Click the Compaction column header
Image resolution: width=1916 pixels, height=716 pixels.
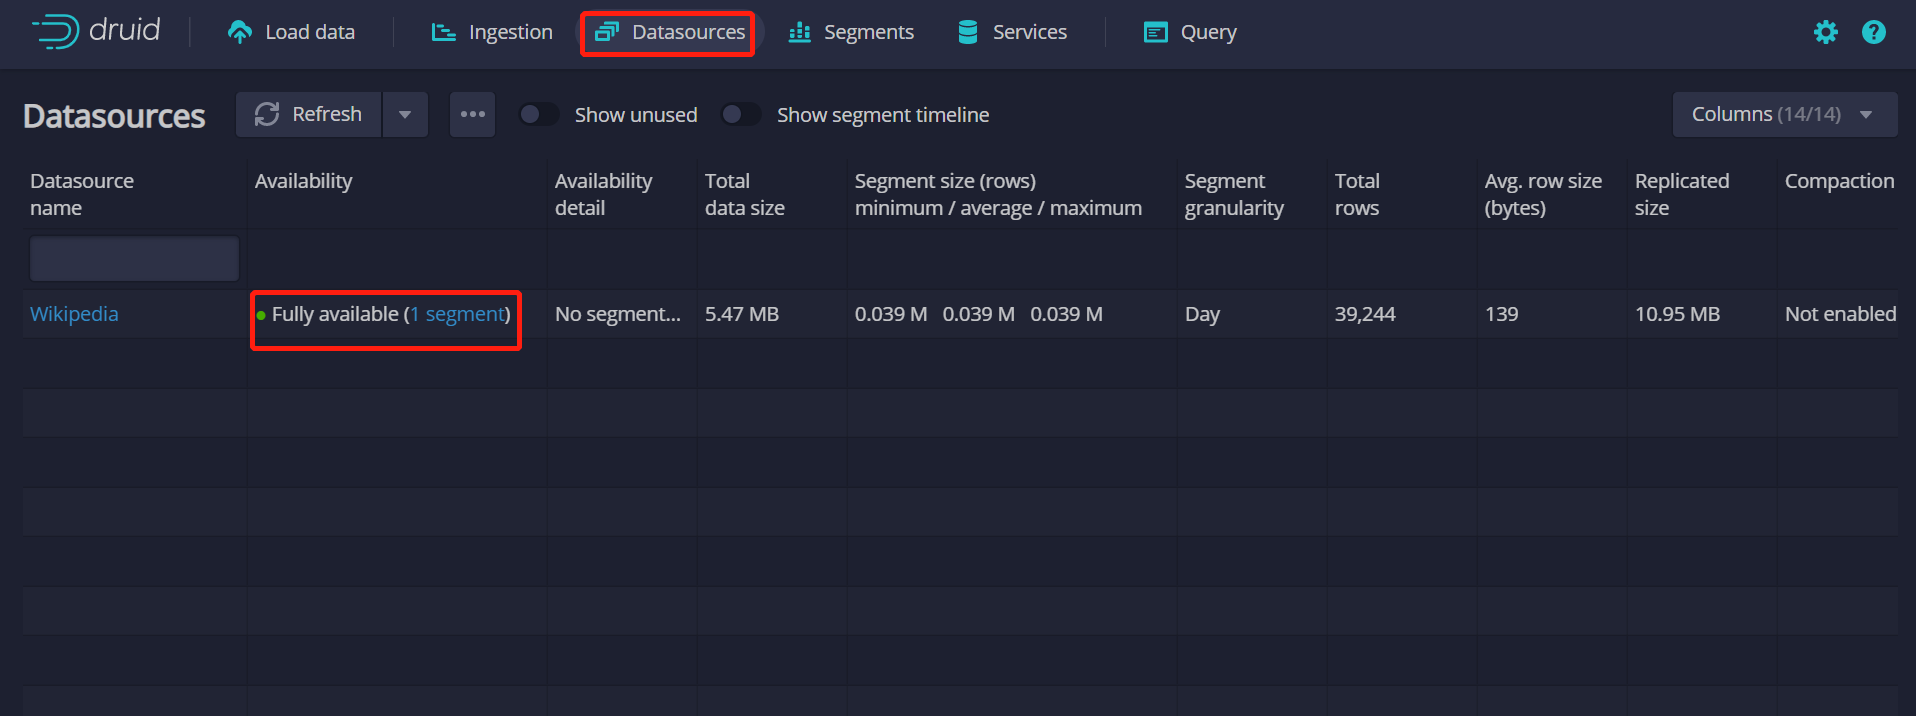point(1838,194)
